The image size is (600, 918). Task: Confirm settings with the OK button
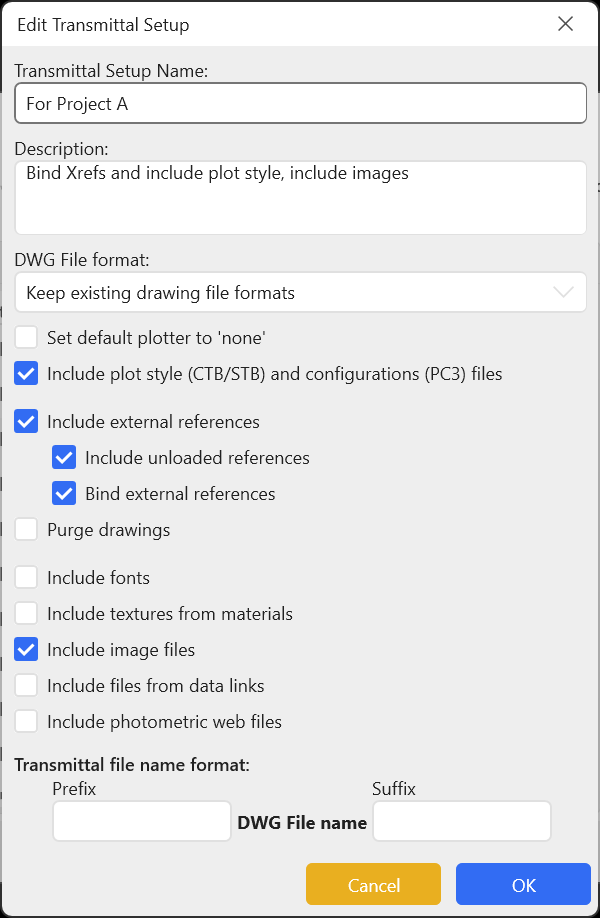[x=523, y=885]
